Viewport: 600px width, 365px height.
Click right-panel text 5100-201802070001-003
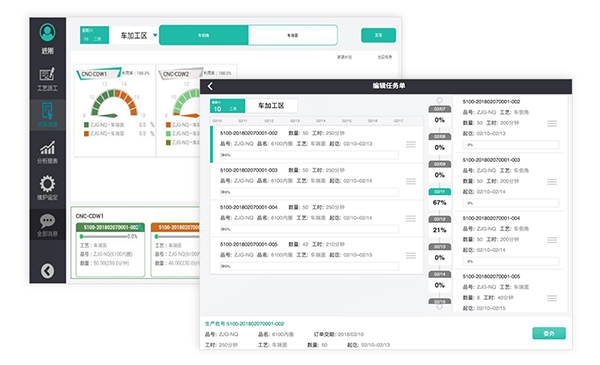(x=491, y=160)
